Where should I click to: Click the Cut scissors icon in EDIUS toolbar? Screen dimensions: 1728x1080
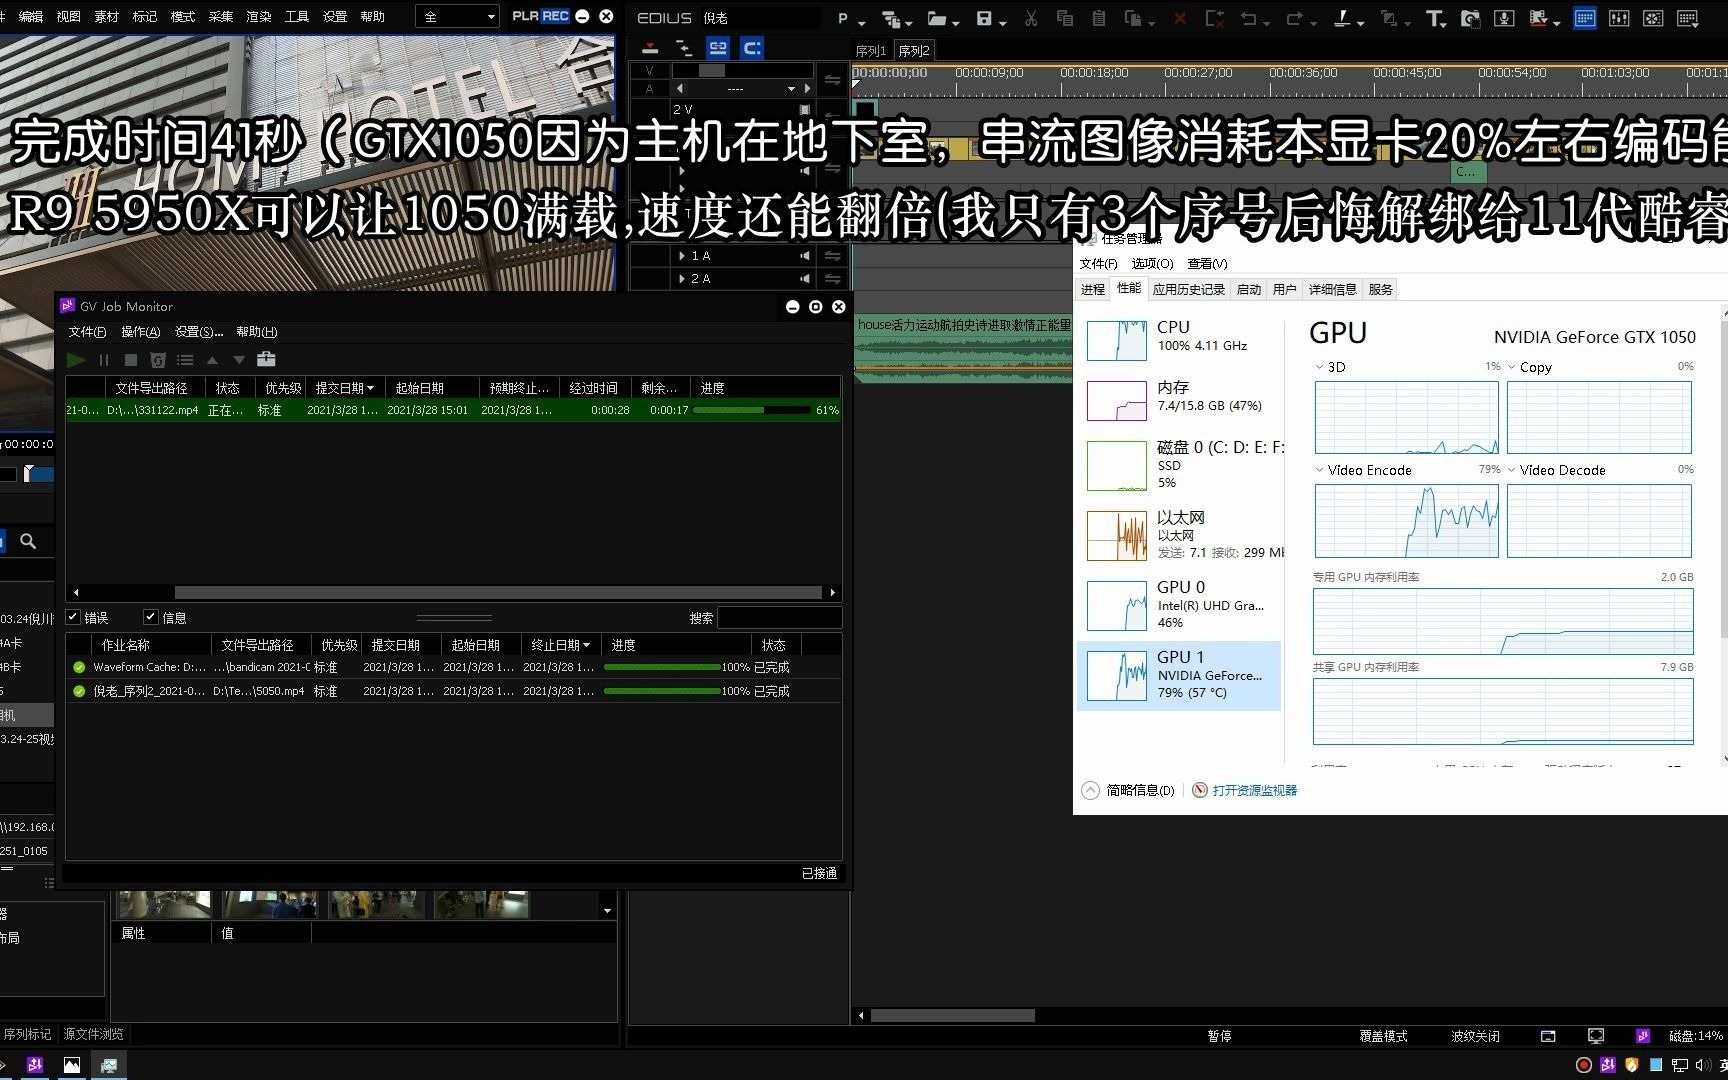1031,18
